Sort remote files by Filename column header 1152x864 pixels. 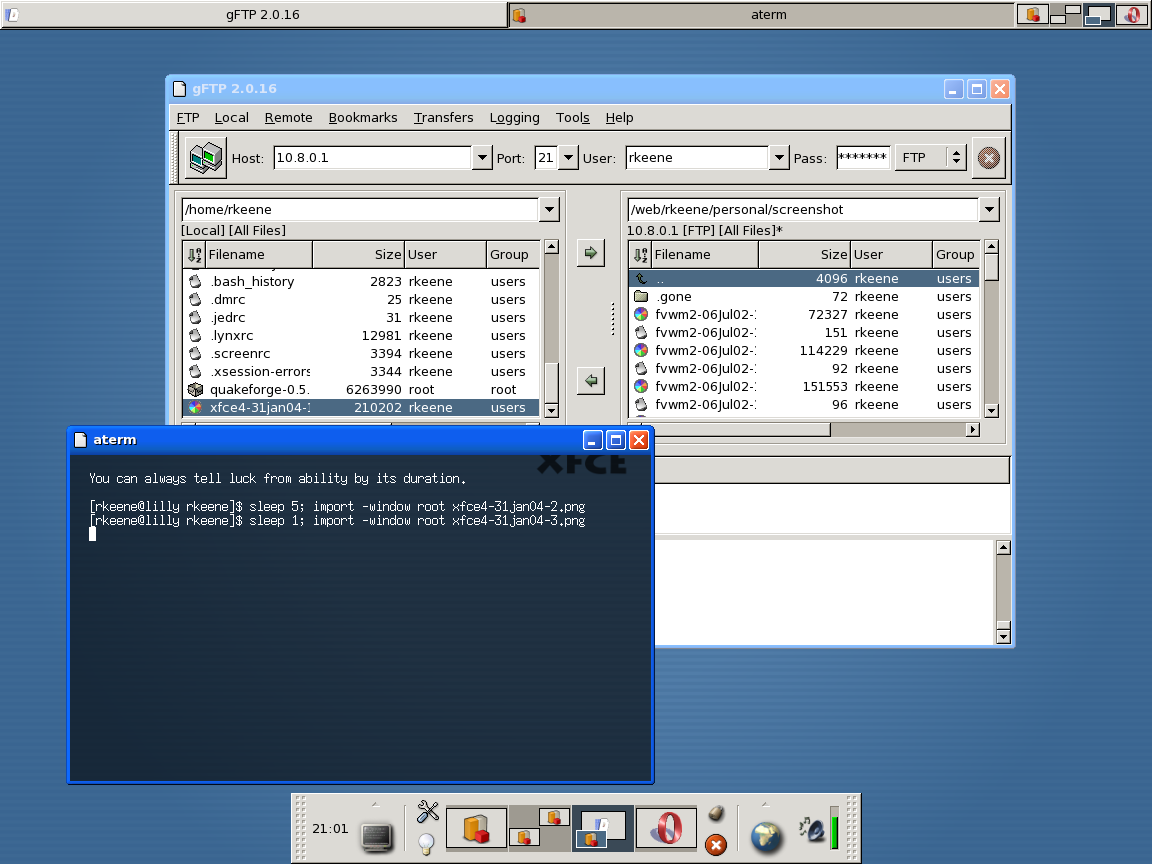[705, 255]
